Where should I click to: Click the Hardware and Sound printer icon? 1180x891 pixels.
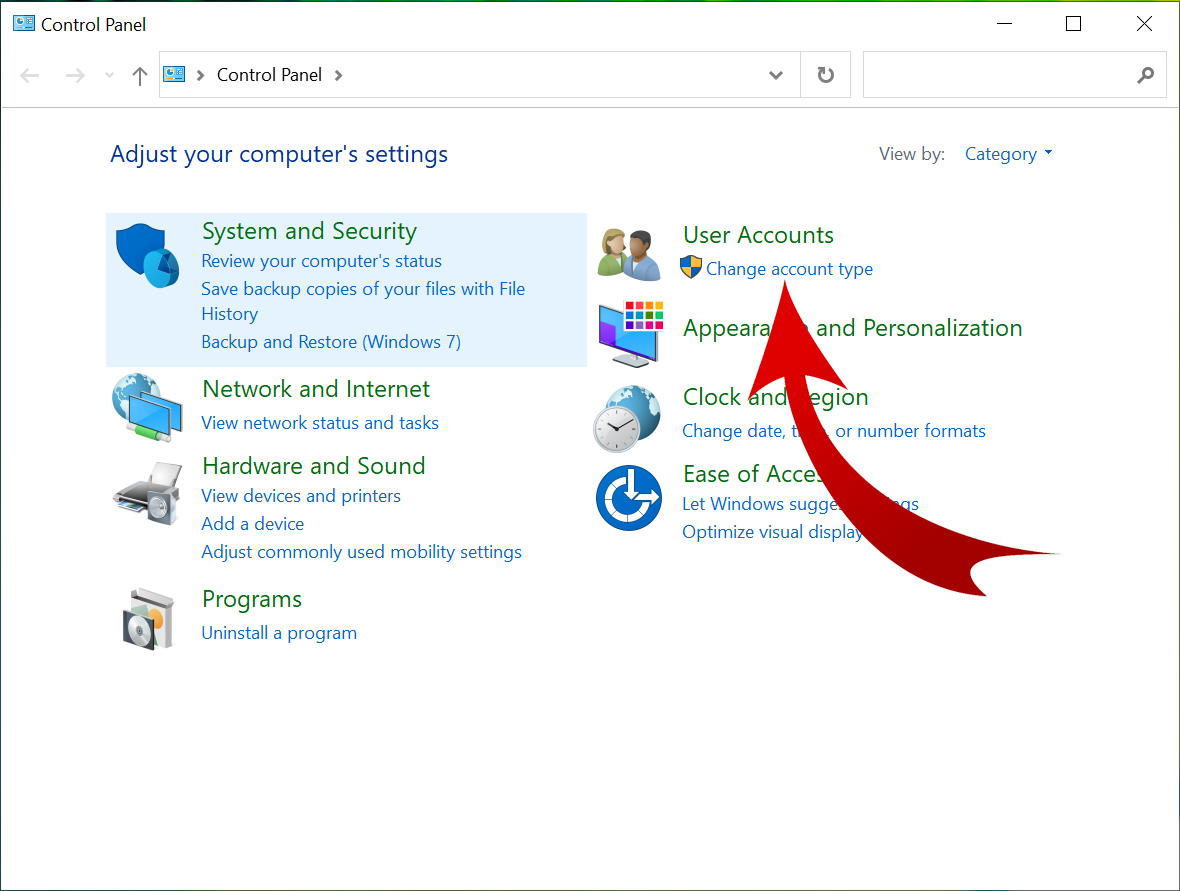click(x=148, y=493)
